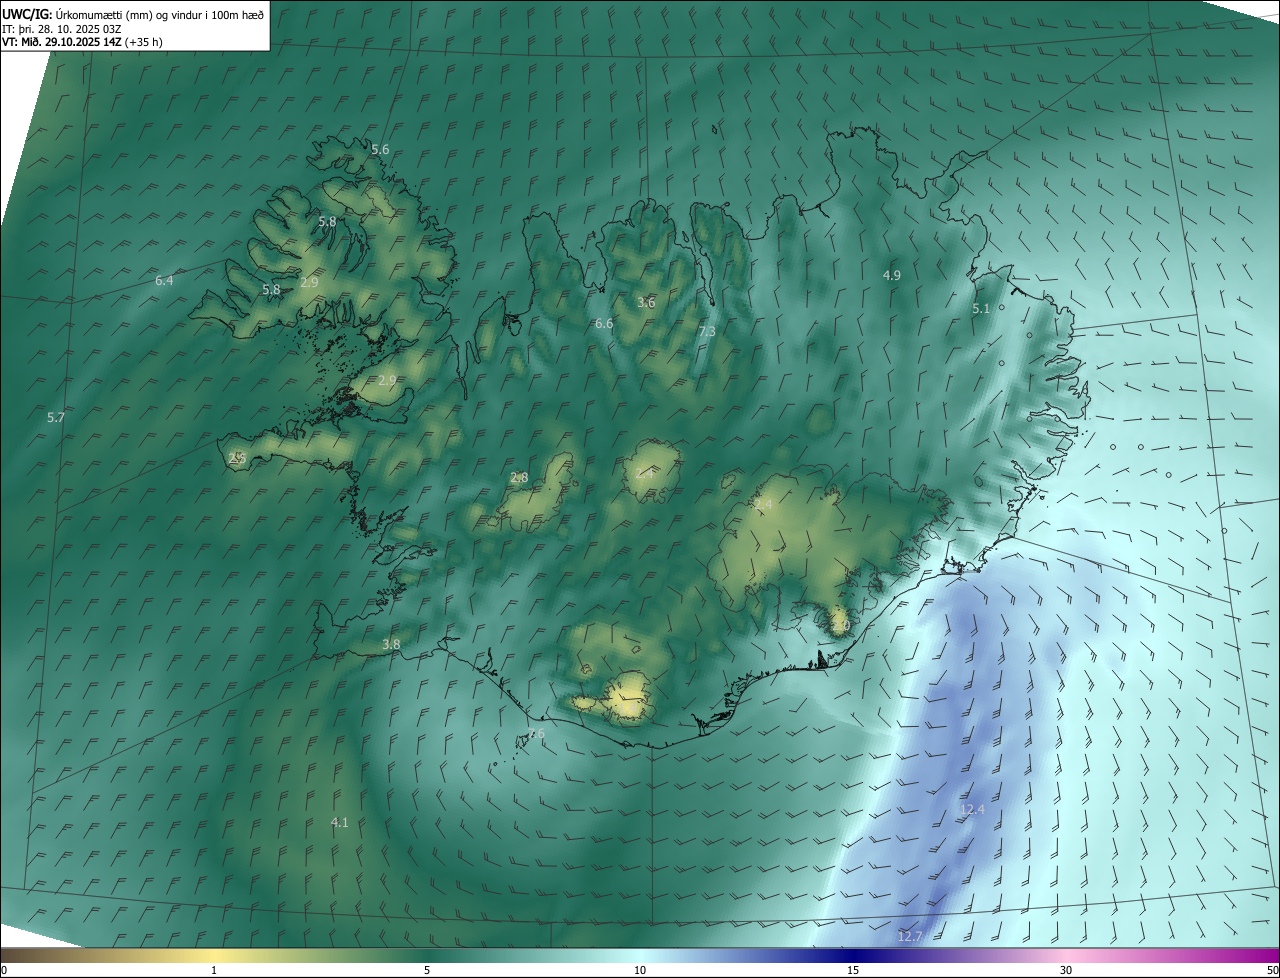Viewport: 1280px width, 978px height.
Task: Click the 30 tick on the color scale
Action: (1066, 970)
